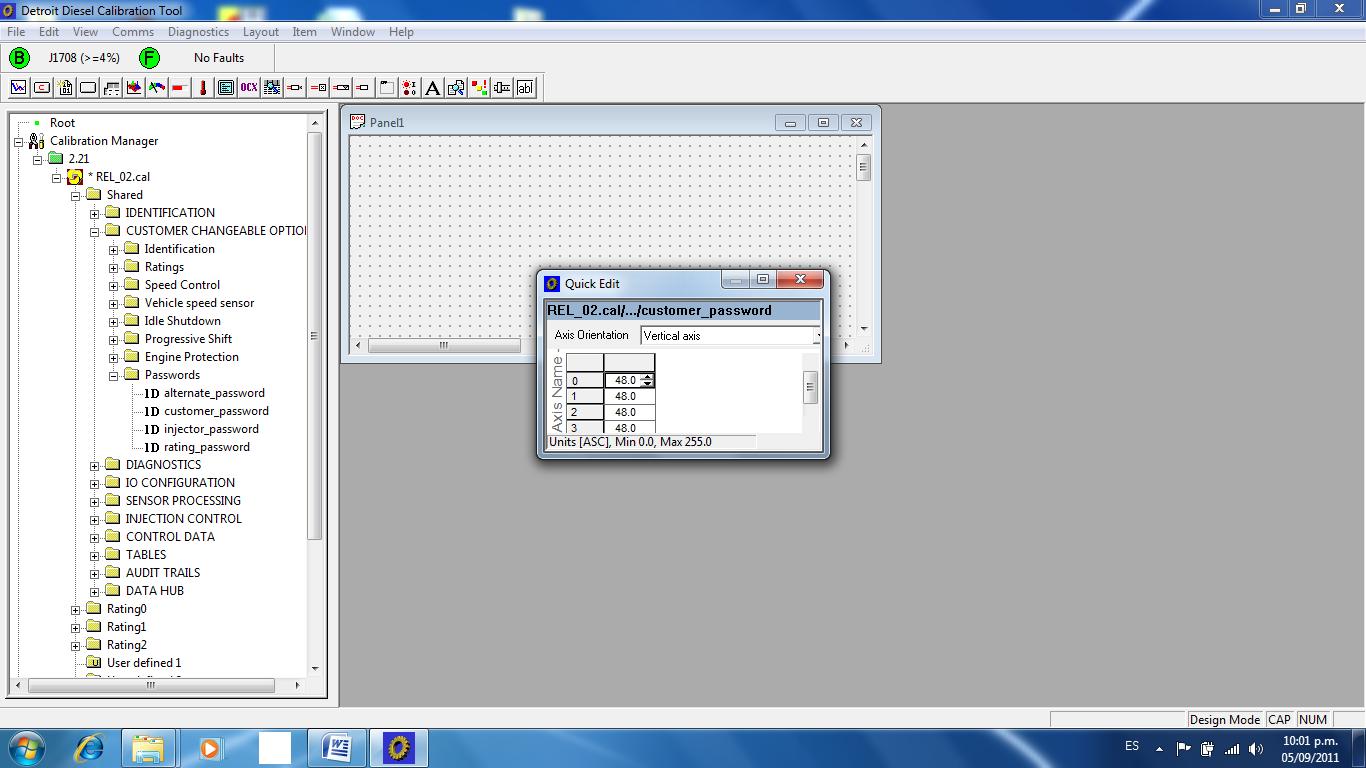Select the thermometer display tool

(203, 88)
